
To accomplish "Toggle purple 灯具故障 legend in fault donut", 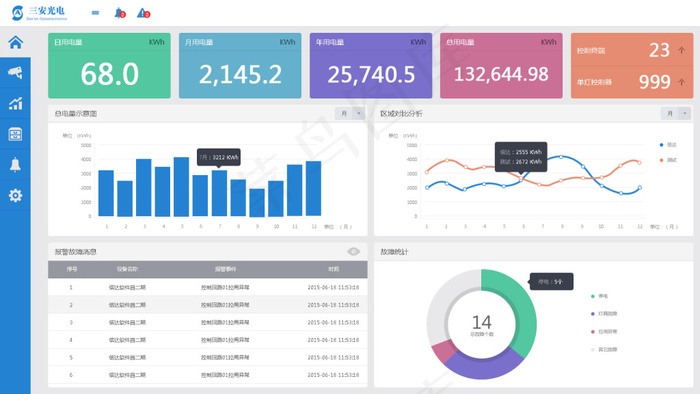I will point(604,314).
